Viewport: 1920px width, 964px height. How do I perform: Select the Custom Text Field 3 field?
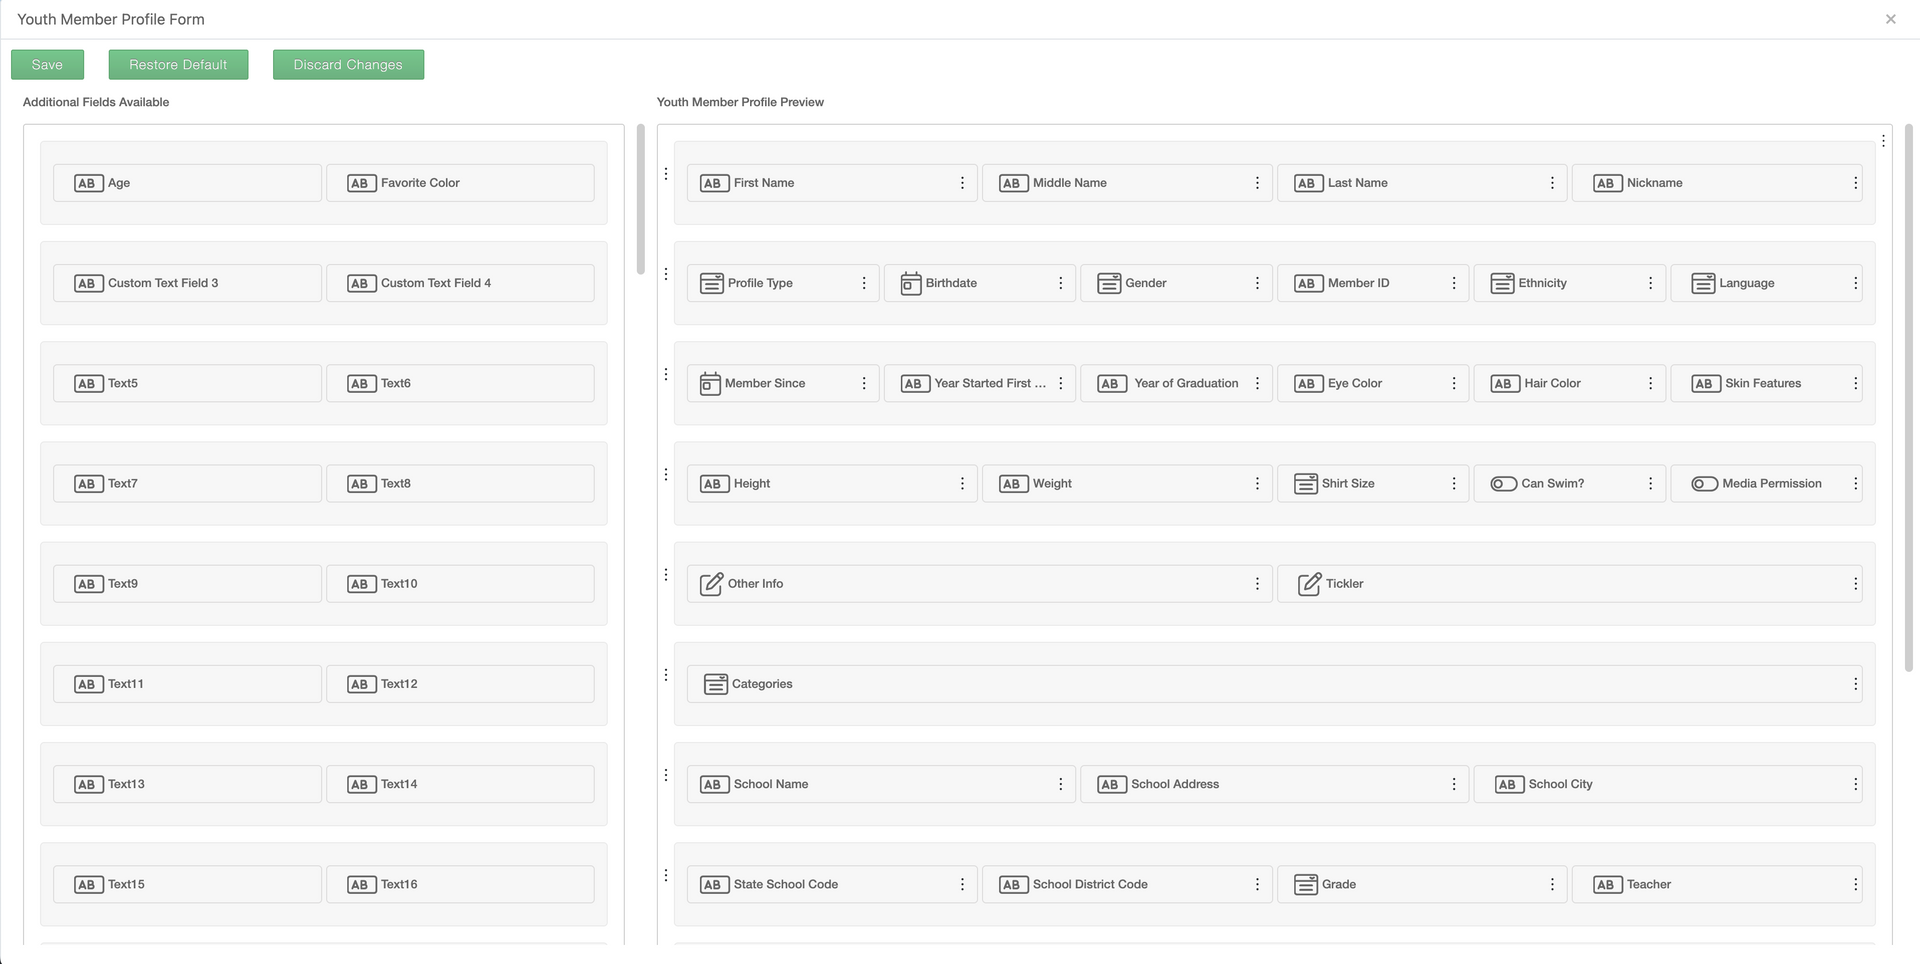[x=188, y=283]
